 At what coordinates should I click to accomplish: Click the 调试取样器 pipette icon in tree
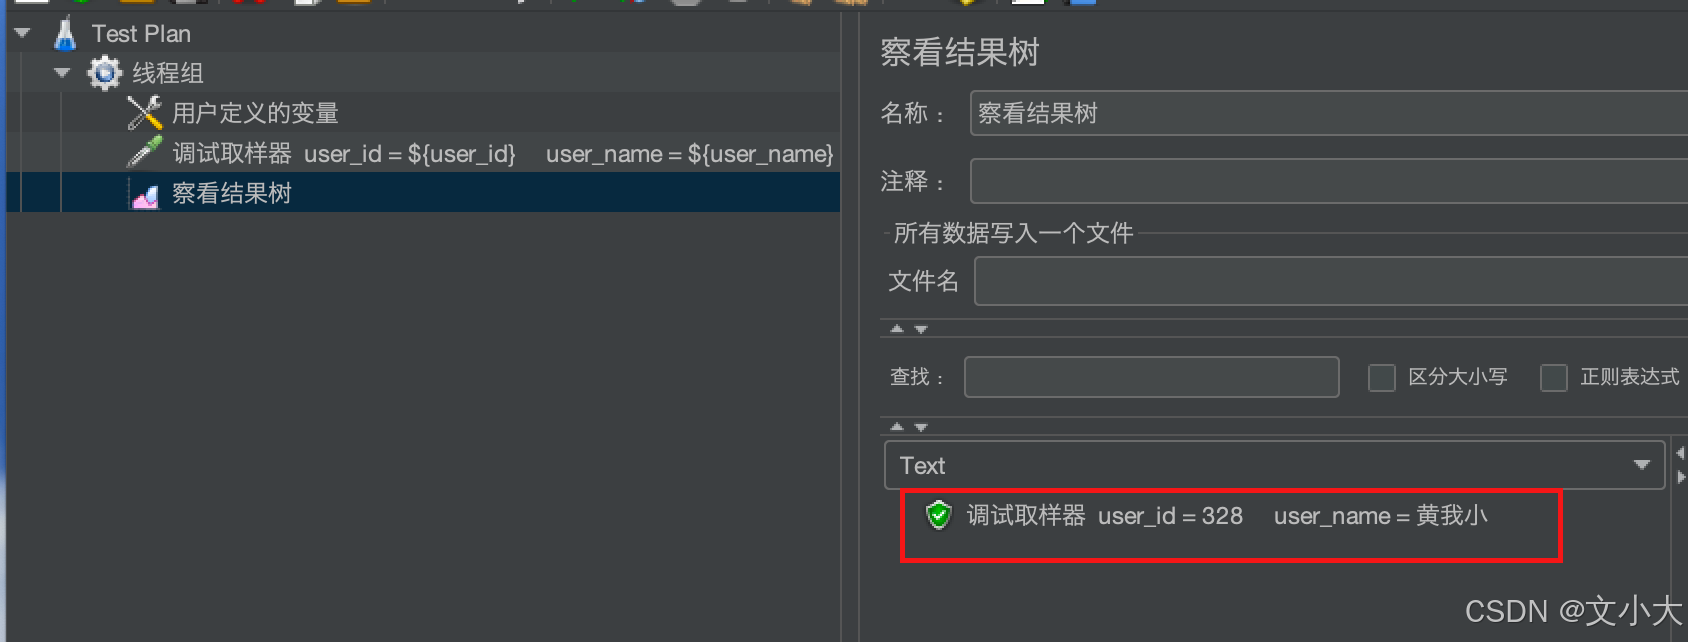tap(144, 152)
